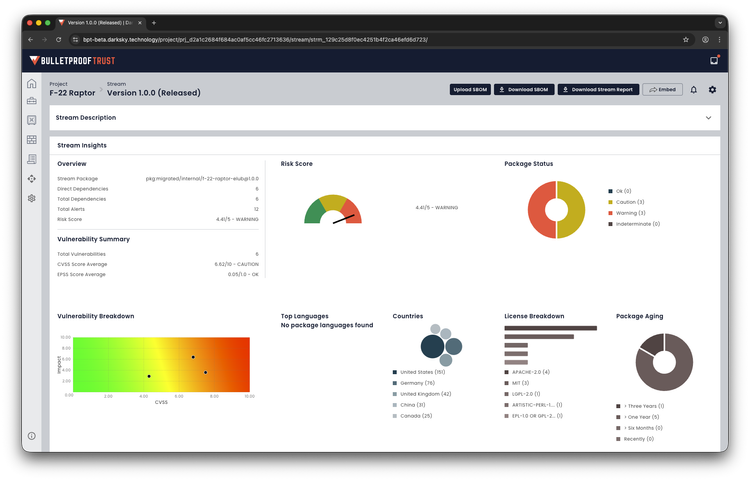Click the Stream Description heading
750x481 pixels.
click(86, 118)
